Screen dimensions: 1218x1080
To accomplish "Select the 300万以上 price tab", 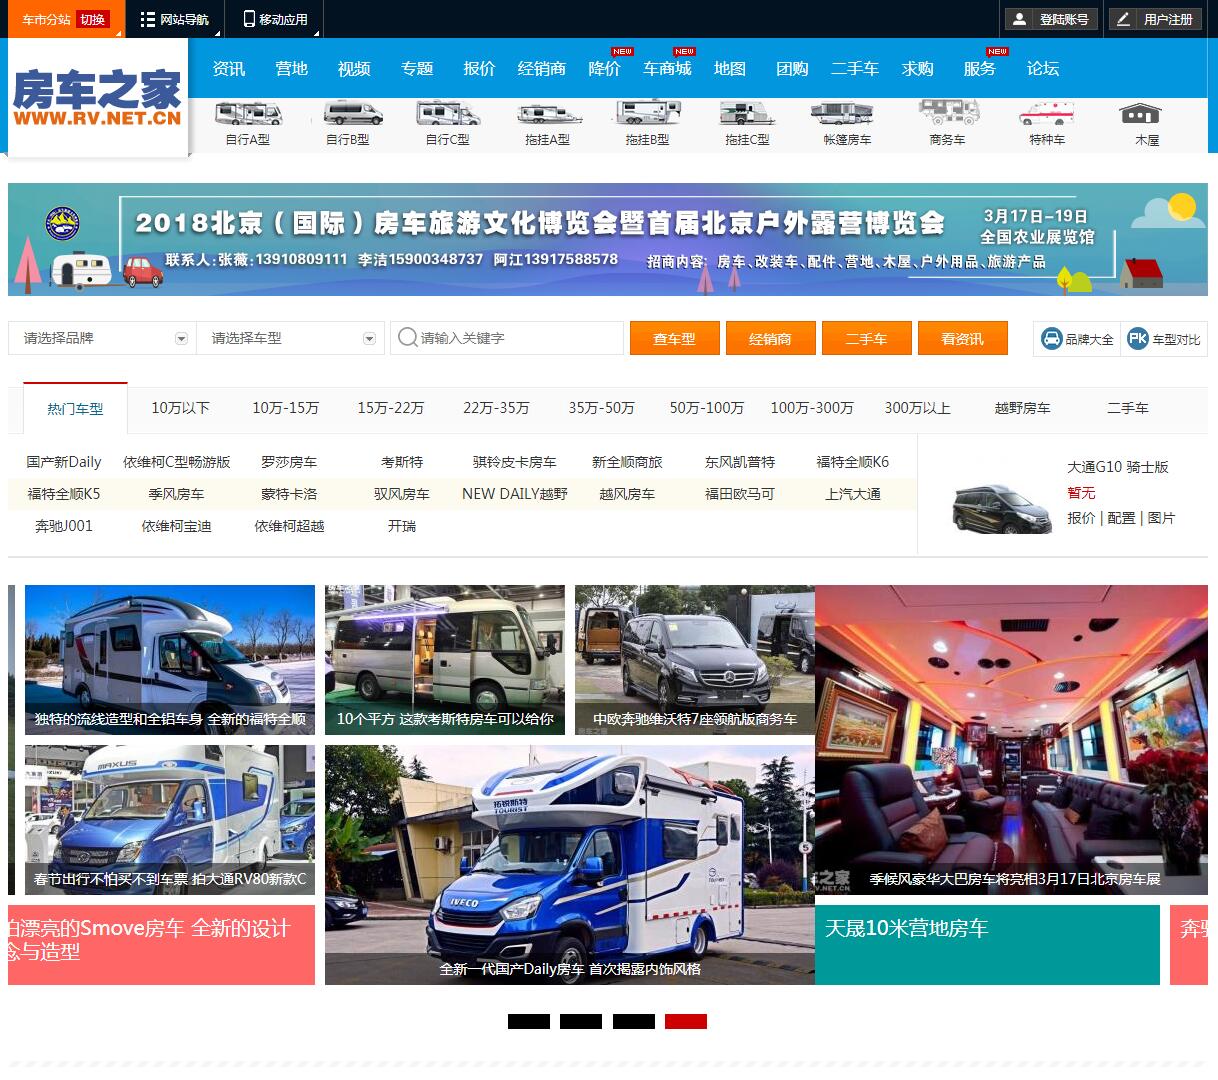I will tap(917, 408).
